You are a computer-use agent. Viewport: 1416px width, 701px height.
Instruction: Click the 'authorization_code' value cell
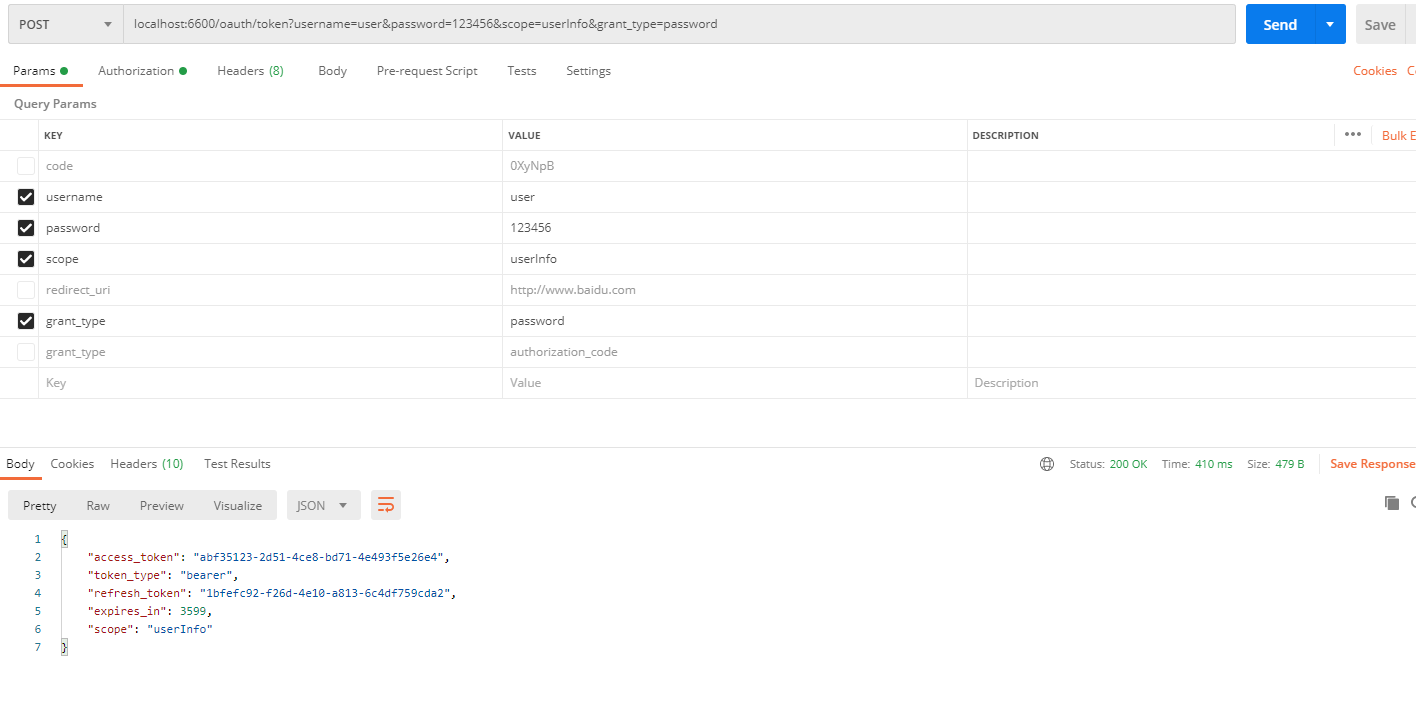tap(735, 352)
